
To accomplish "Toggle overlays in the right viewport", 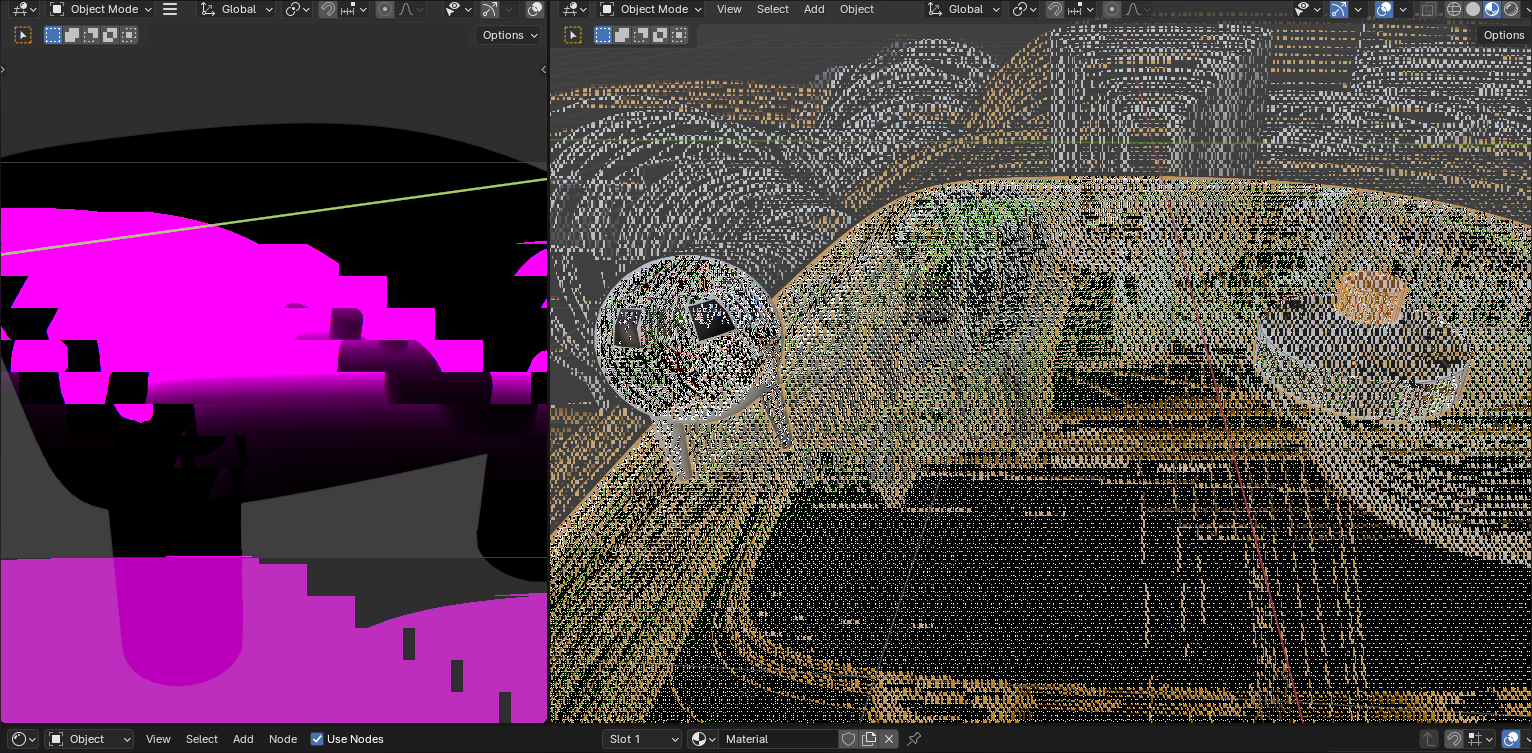I will [x=1384, y=9].
